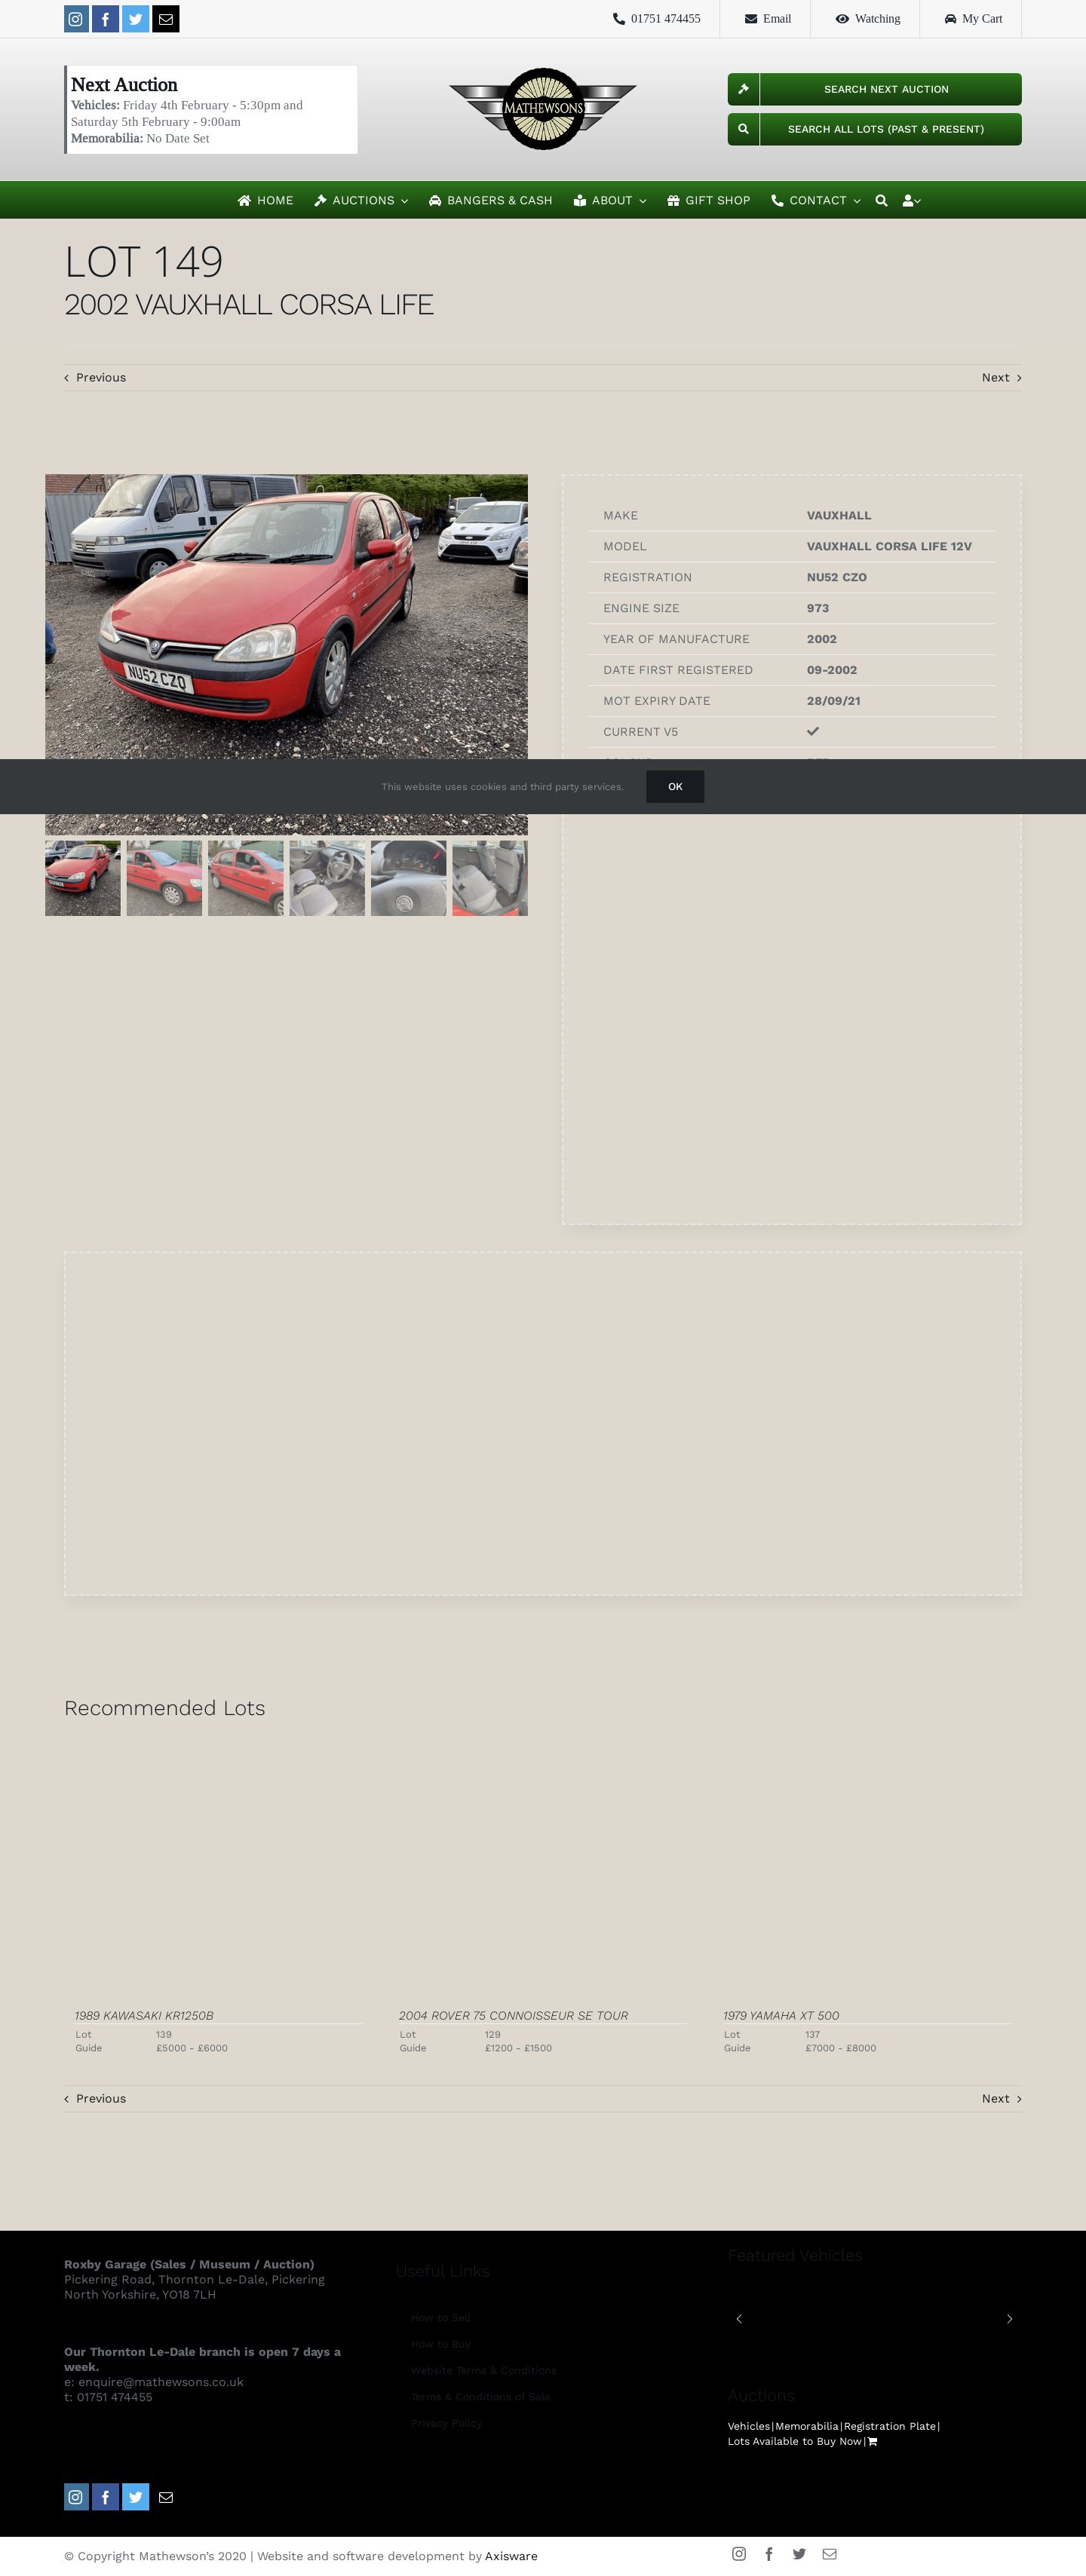Open How to Sell footer link
This screenshot has height=2576, width=1086.
click(440, 2318)
